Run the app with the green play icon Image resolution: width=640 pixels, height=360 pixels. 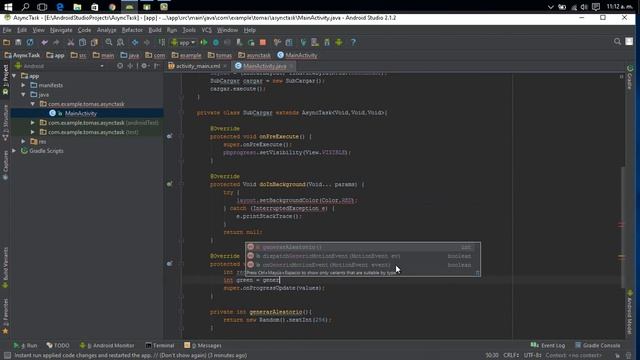(204, 42)
